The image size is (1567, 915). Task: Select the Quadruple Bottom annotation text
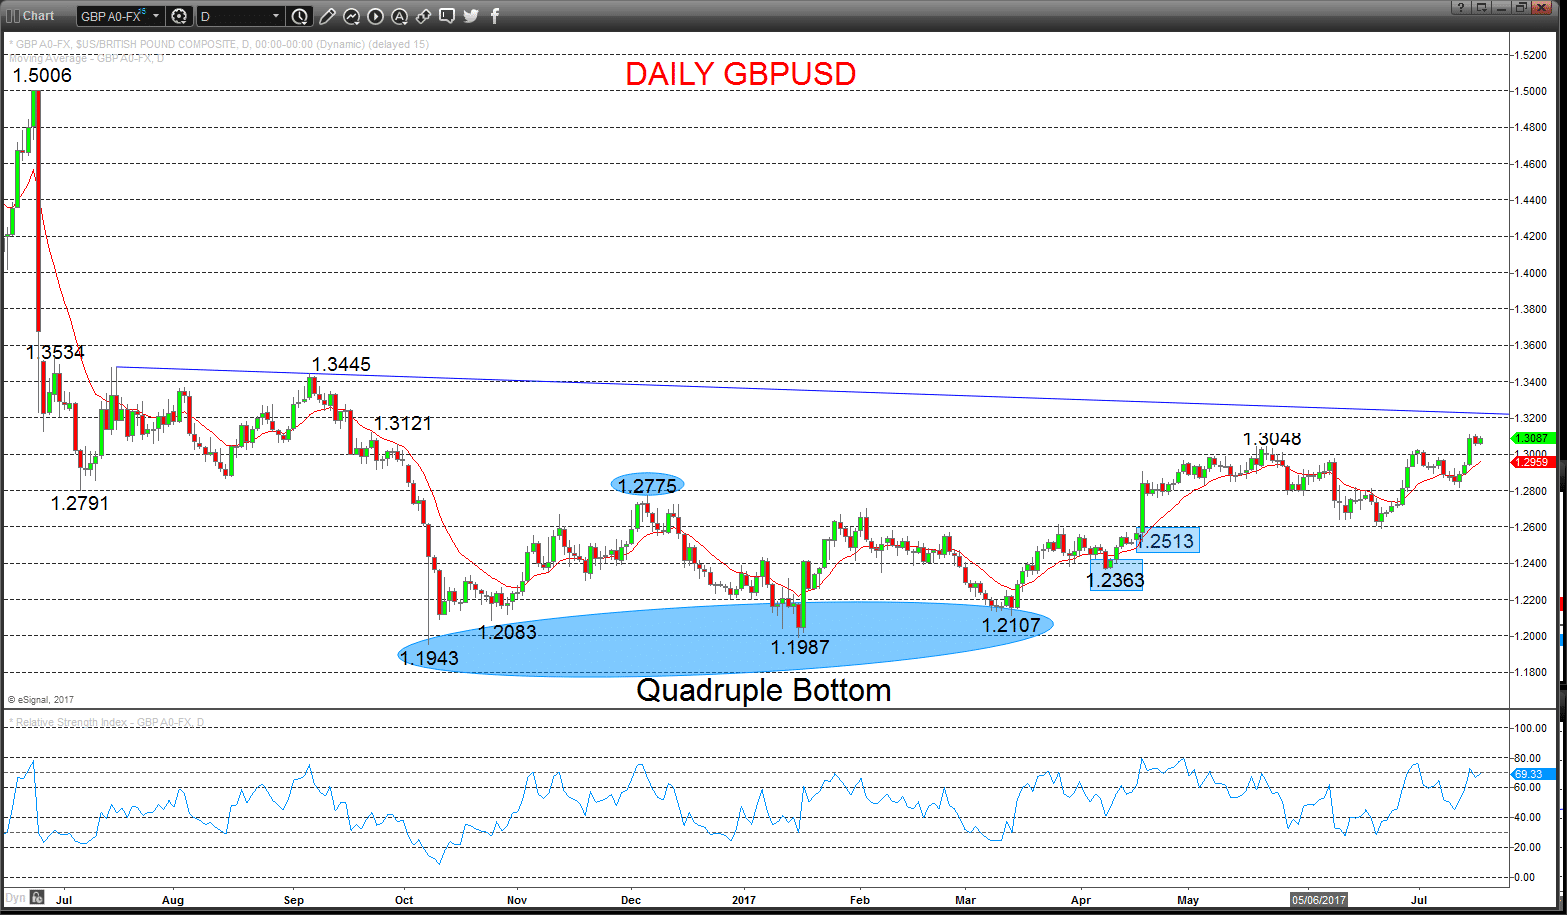coord(763,690)
